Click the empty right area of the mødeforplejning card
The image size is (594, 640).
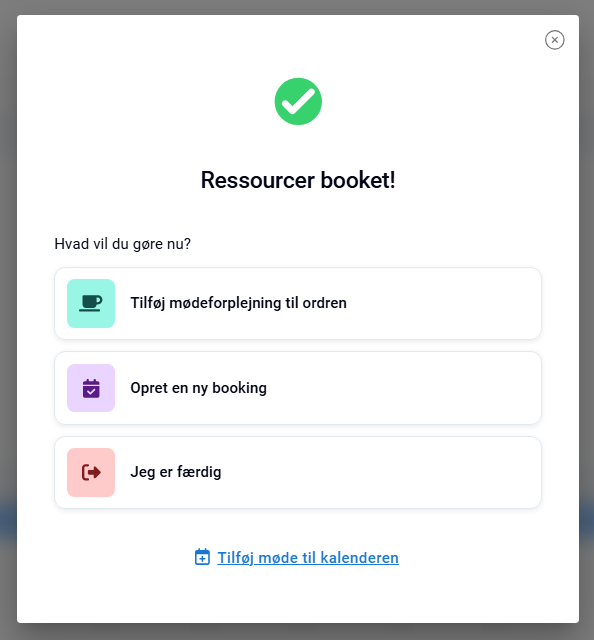[x=445, y=303]
